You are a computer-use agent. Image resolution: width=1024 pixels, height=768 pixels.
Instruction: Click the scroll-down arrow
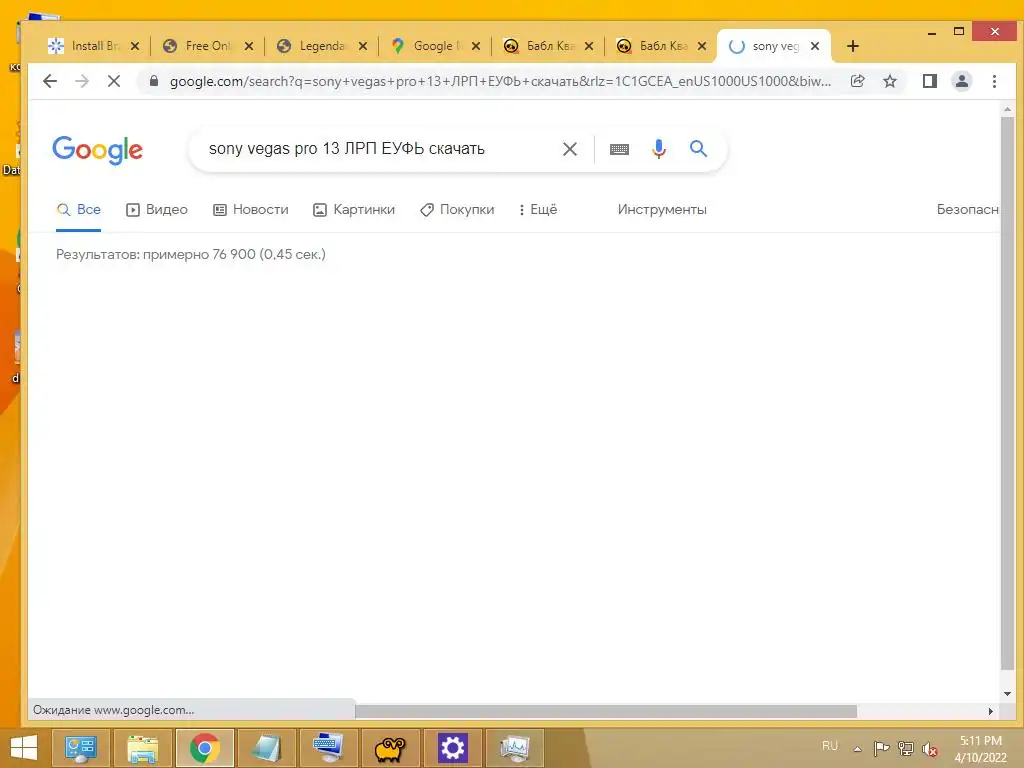point(1007,694)
